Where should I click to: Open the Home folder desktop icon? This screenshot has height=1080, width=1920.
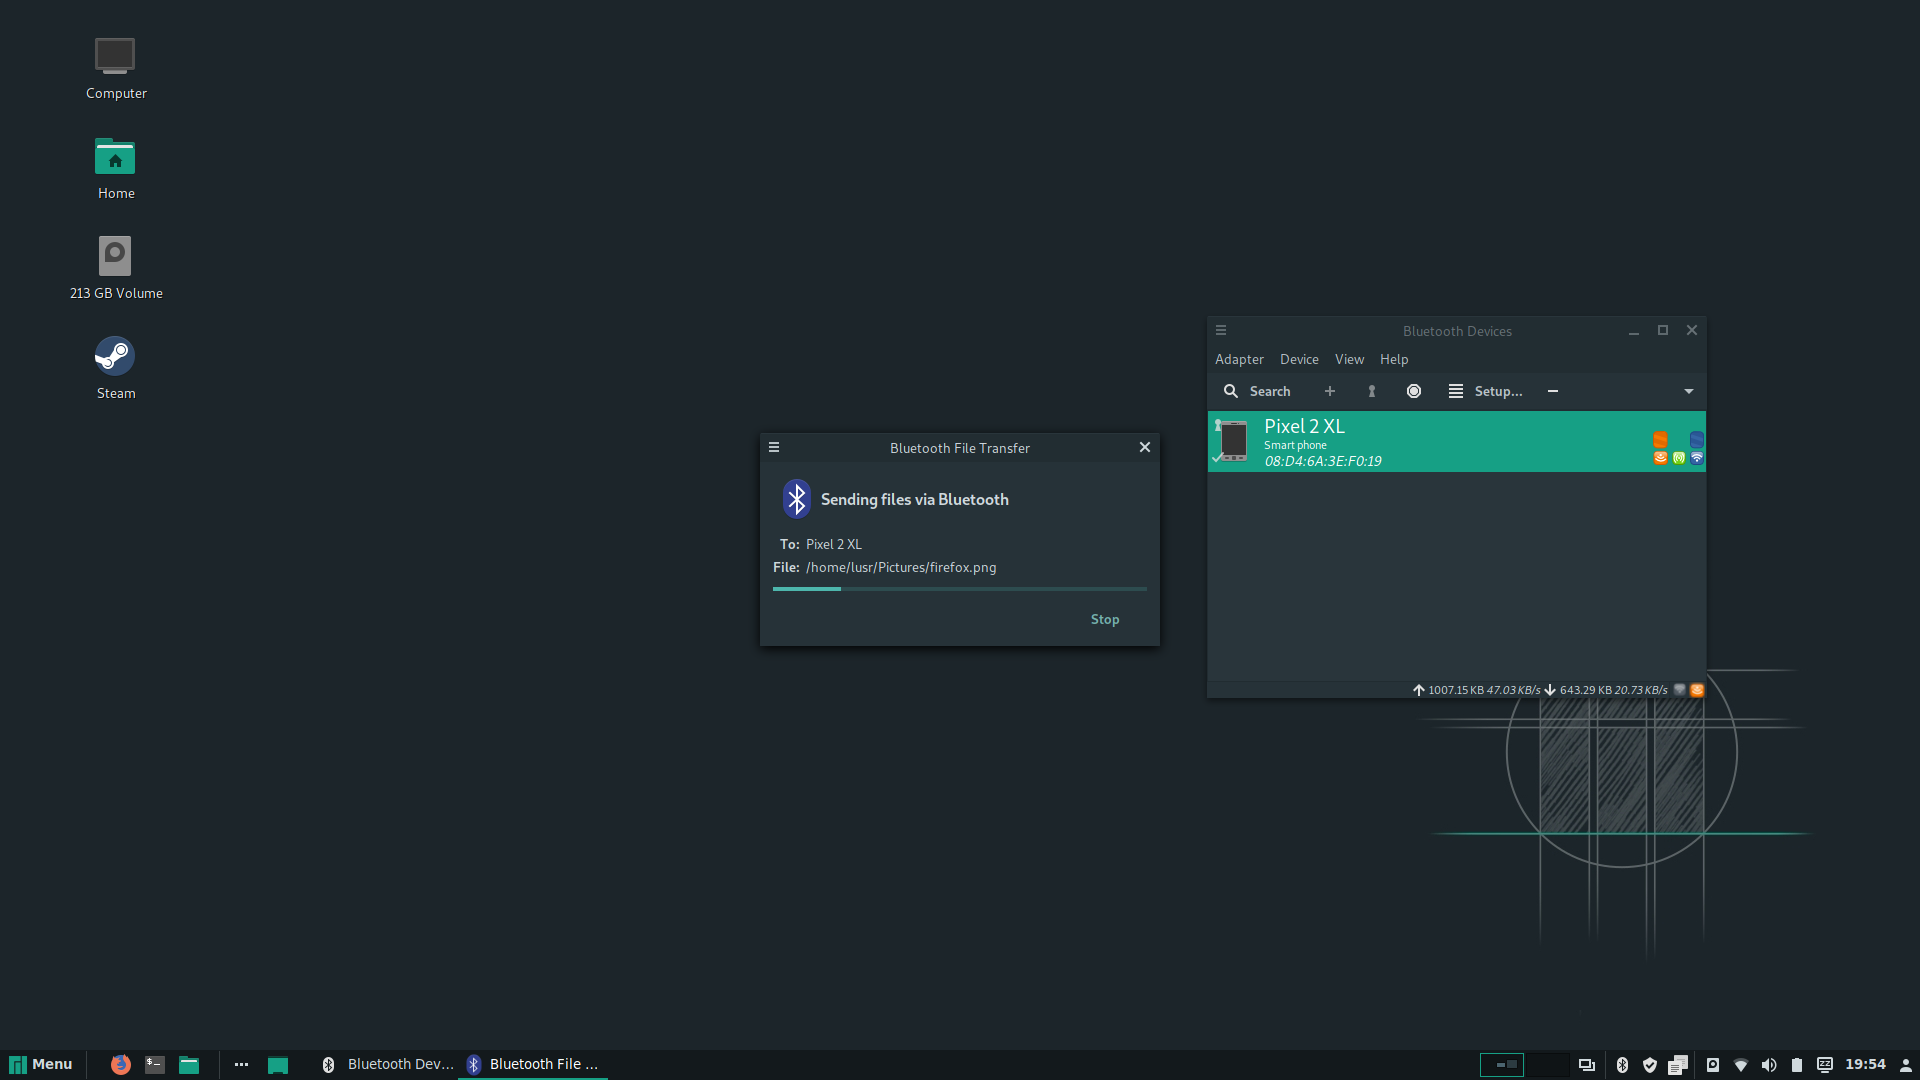115,168
